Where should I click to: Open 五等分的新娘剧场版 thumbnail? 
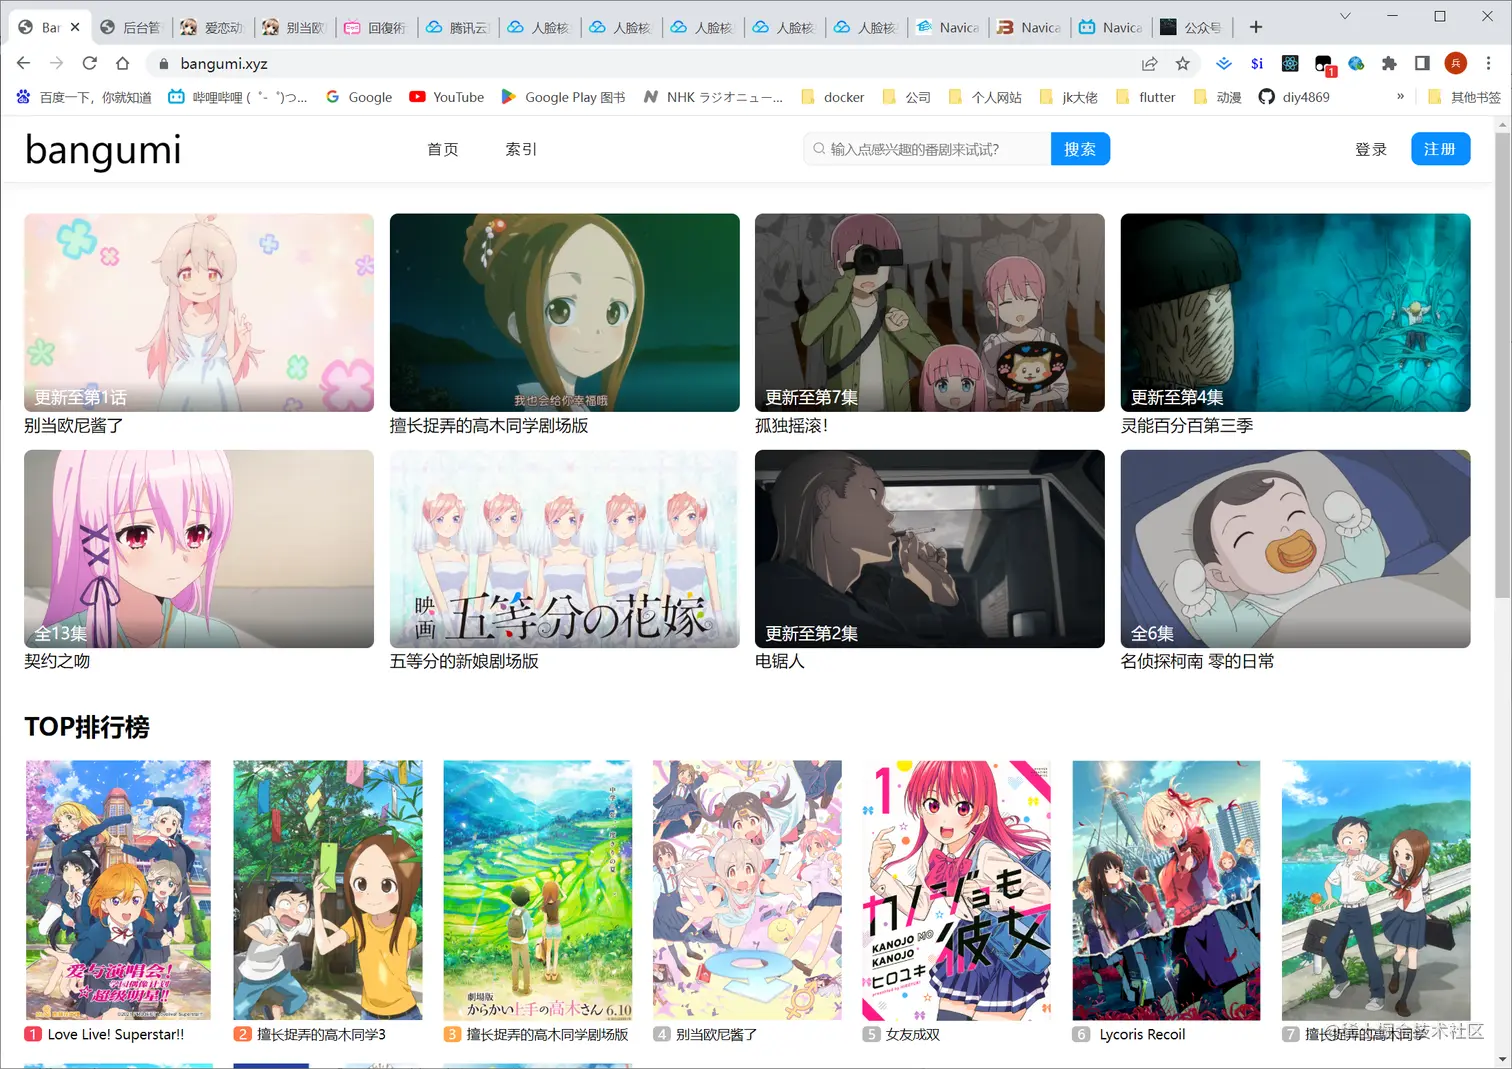565,548
